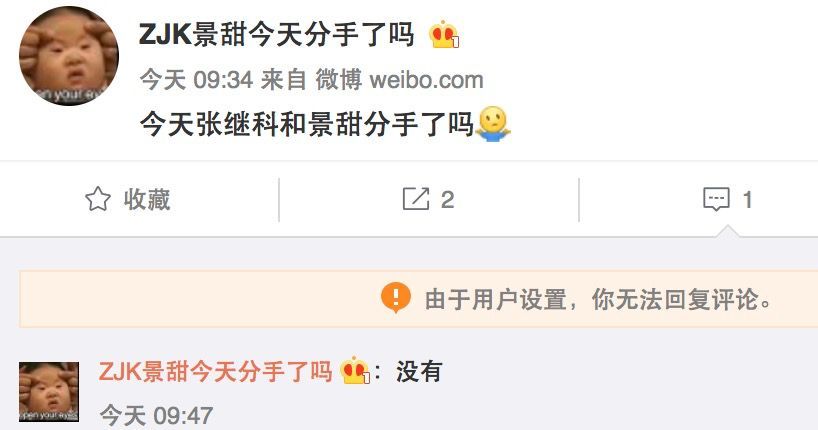Open the commenter's small avatar
Screen dimensions: 818x430
click(49, 392)
